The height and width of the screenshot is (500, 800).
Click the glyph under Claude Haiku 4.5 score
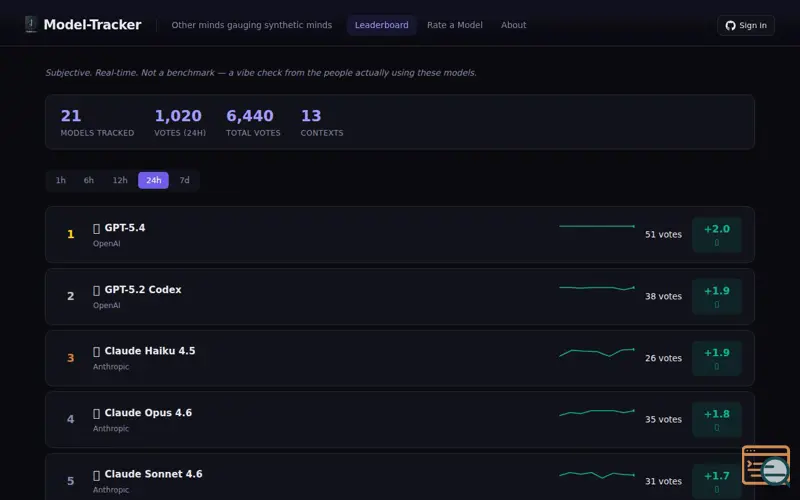[717, 366]
